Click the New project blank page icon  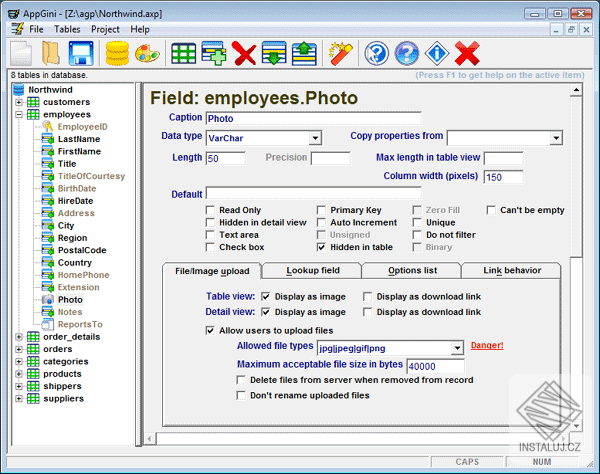[21, 53]
